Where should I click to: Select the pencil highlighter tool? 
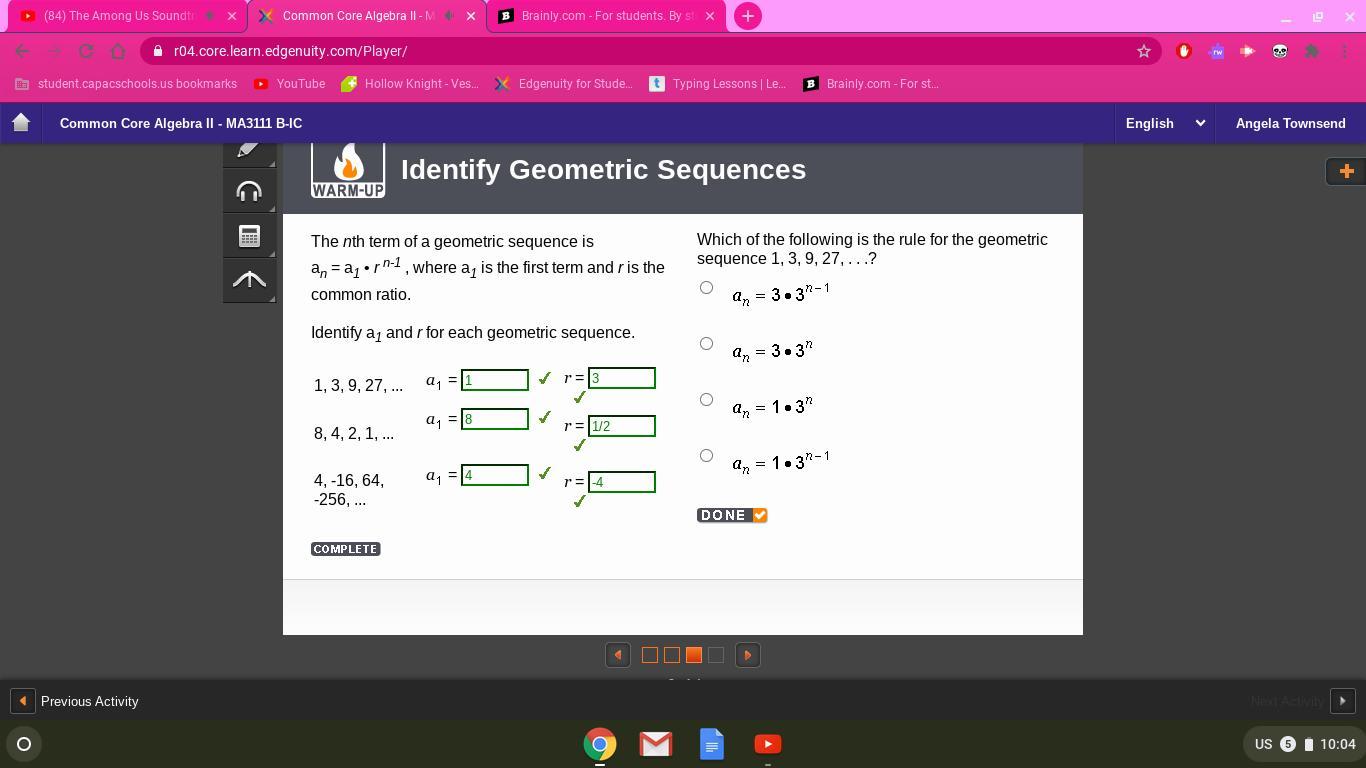[x=249, y=153]
